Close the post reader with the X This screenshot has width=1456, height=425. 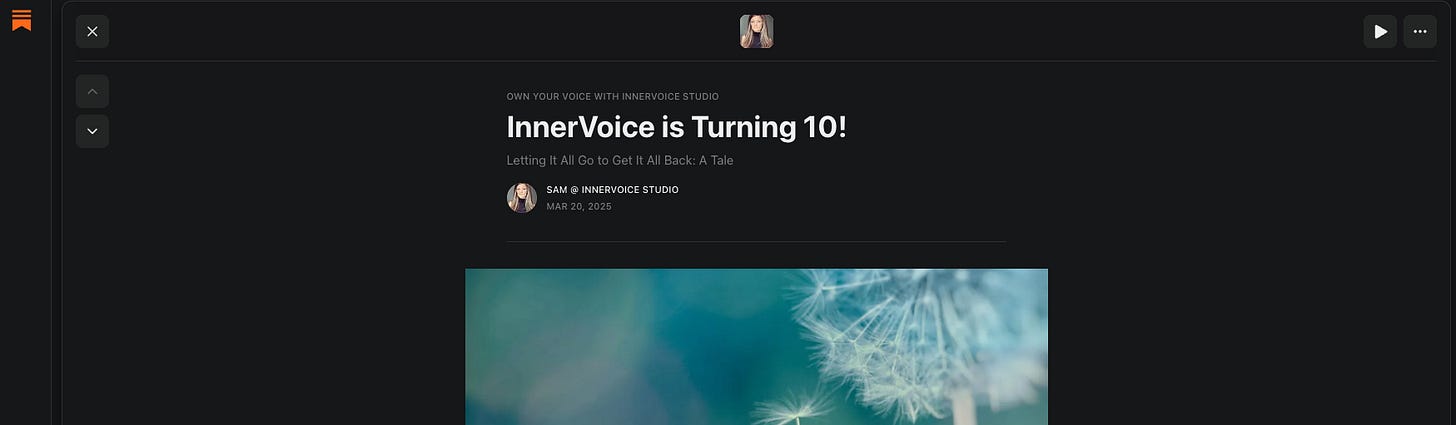tap(92, 31)
